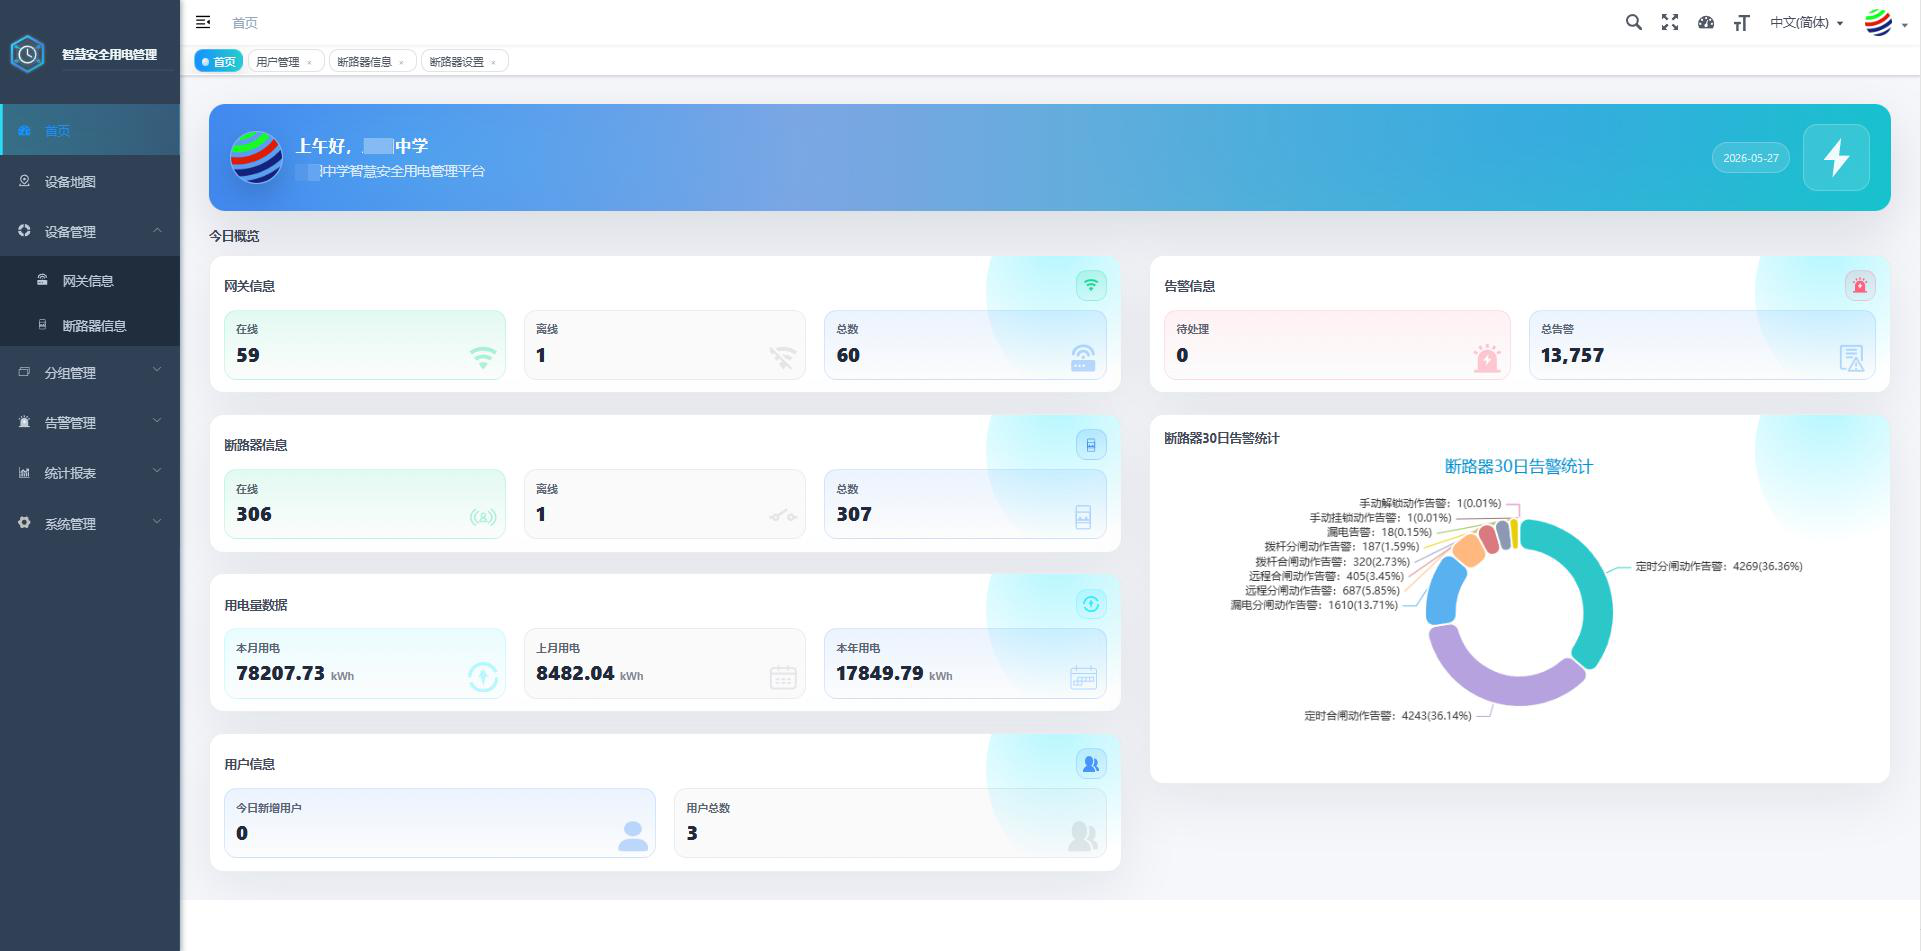Viewport: 1921px width, 951px height.
Task: Open 断路器信息 submenu item in sidebar
Action: click(90, 325)
